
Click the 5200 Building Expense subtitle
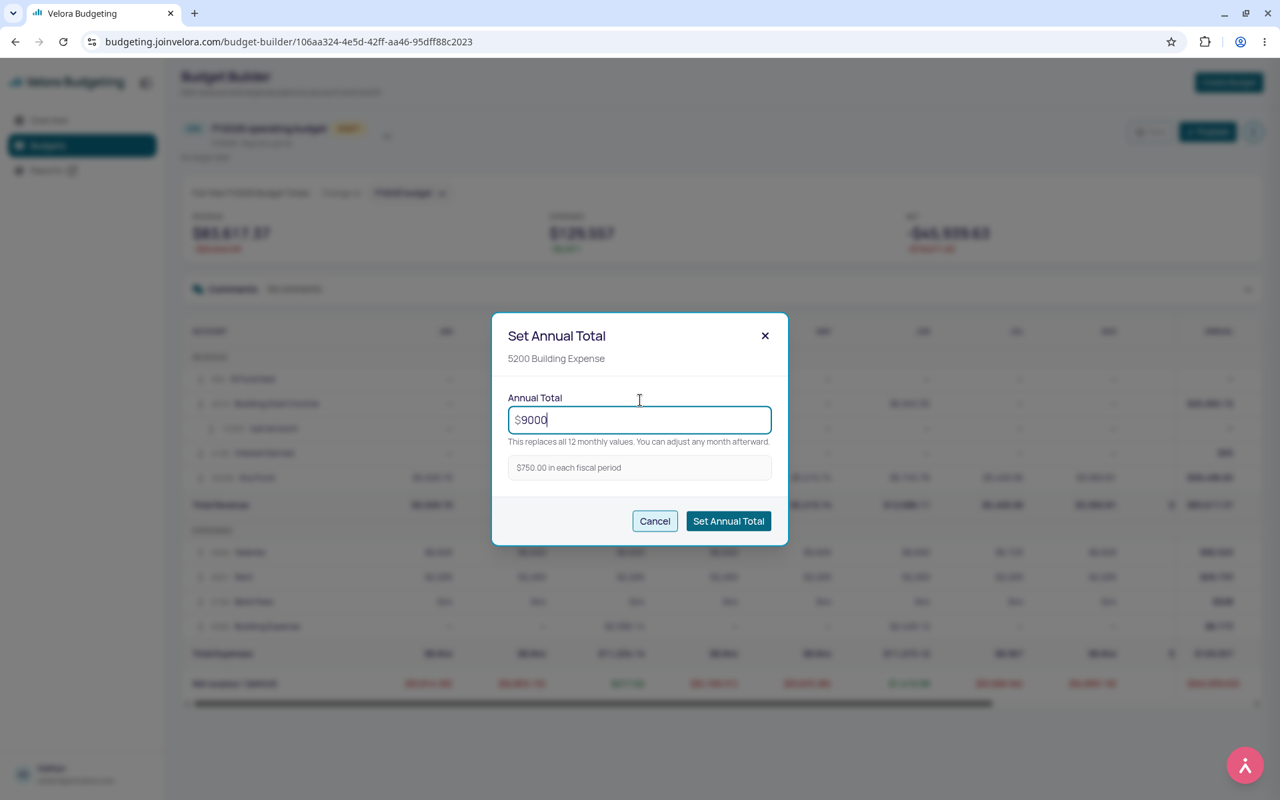pos(556,359)
